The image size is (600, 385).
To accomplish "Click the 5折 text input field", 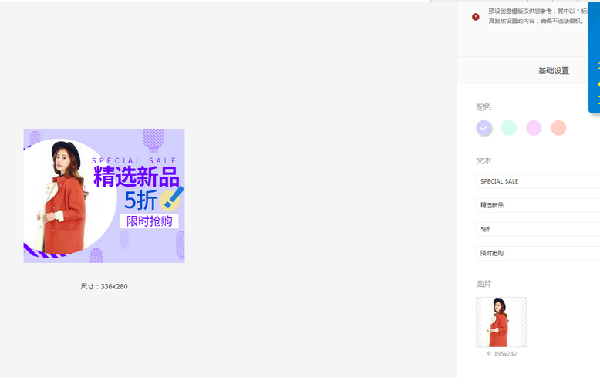I will click(538, 229).
